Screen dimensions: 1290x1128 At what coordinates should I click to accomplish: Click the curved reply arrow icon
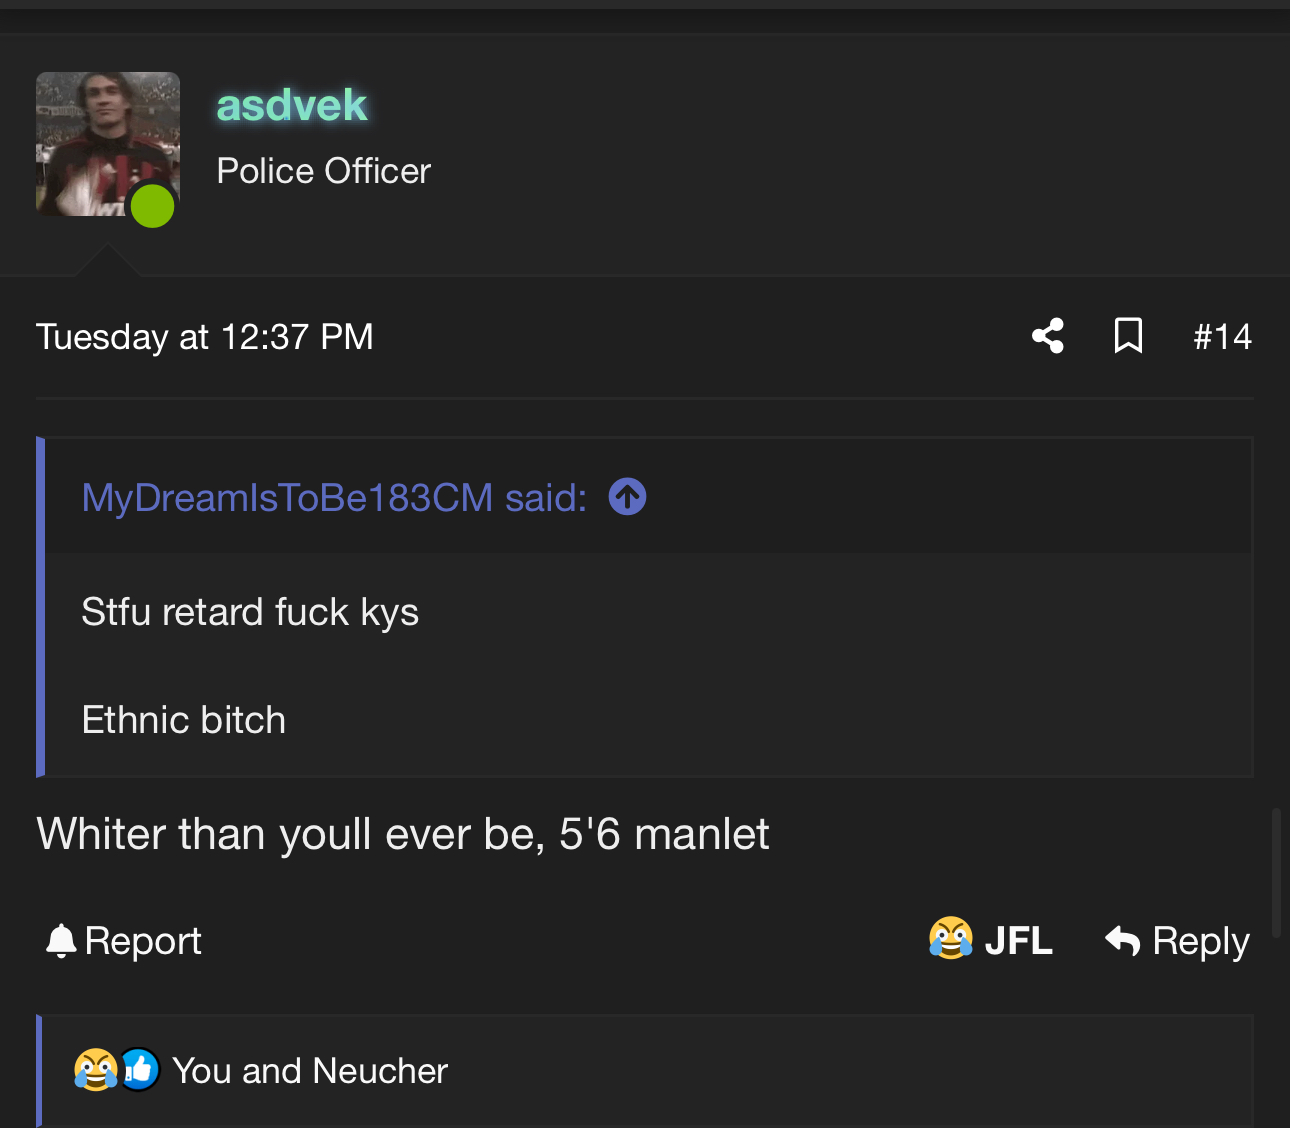(x=1122, y=941)
